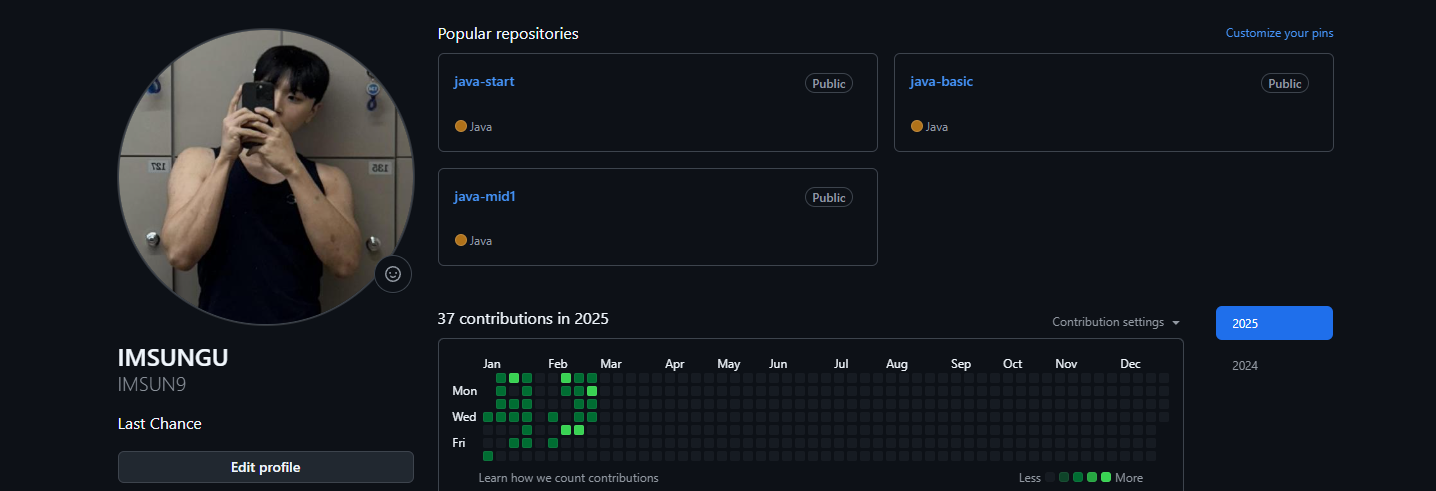Click the circular profile avatar photo

click(266, 176)
